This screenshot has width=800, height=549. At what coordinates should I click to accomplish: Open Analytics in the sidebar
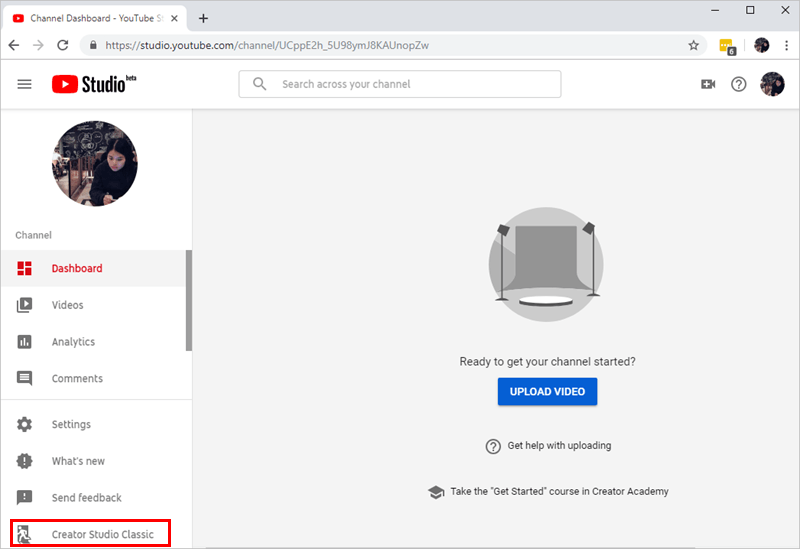[93, 341]
